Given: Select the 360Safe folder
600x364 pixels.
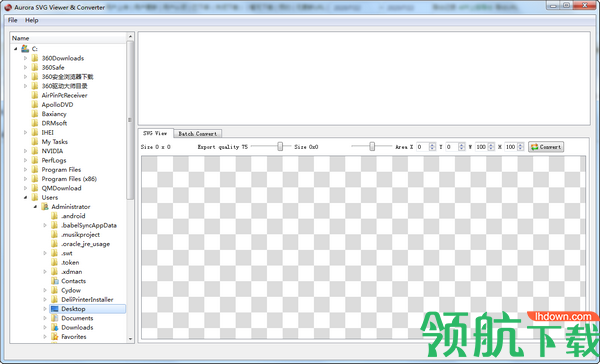Looking at the screenshot, I should click(53, 67).
